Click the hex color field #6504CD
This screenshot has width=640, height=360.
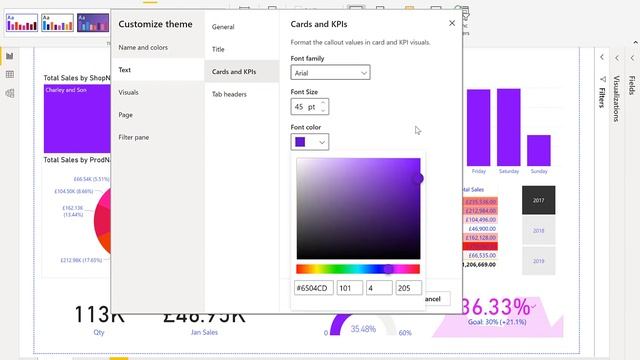[x=313, y=288]
